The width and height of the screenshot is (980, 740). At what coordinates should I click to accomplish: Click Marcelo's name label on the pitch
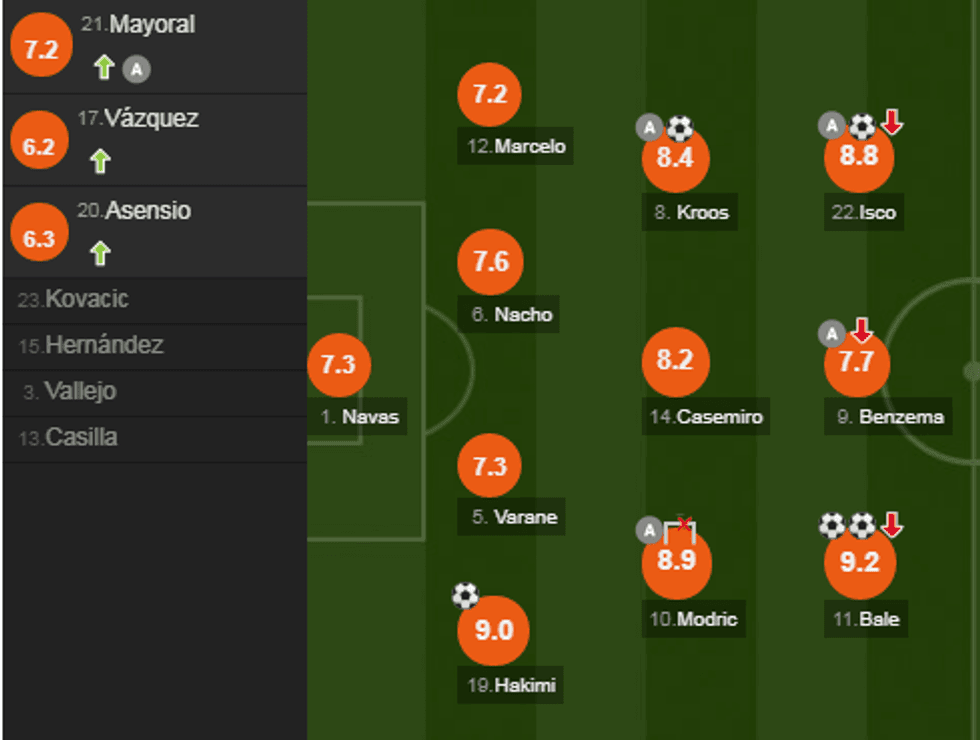516,146
